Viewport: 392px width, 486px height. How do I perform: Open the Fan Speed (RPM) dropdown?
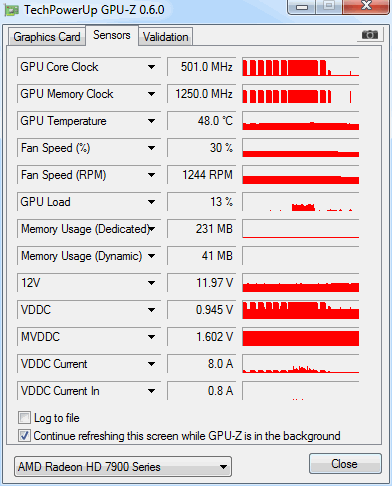(151, 175)
